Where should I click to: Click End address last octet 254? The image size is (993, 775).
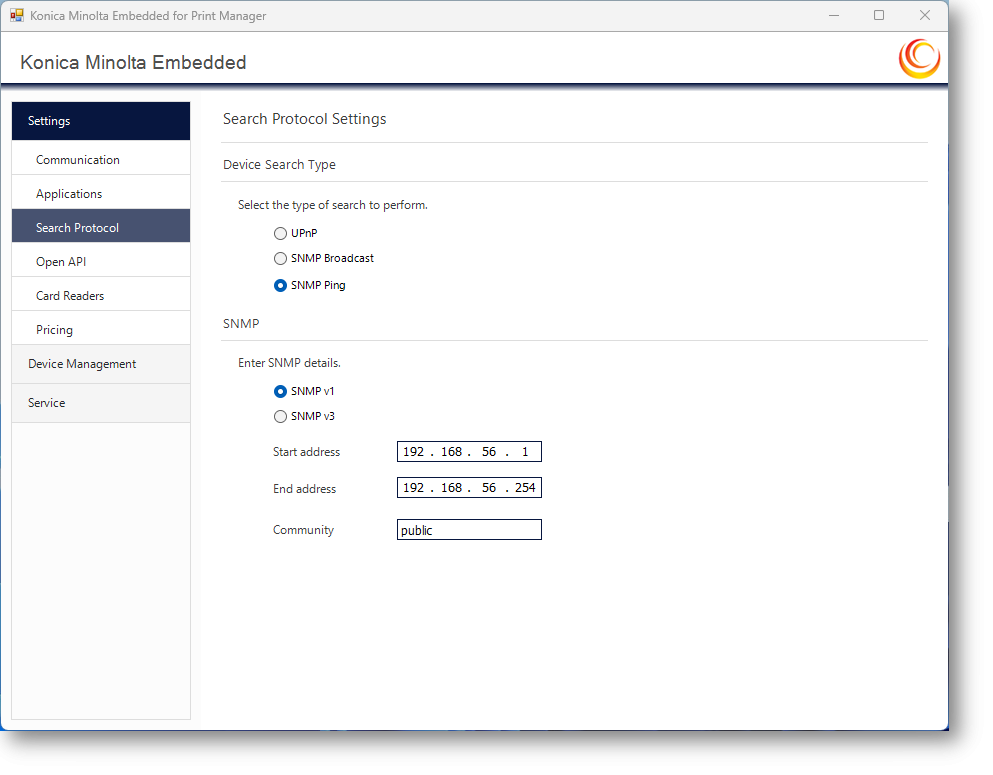(x=525, y=488)
